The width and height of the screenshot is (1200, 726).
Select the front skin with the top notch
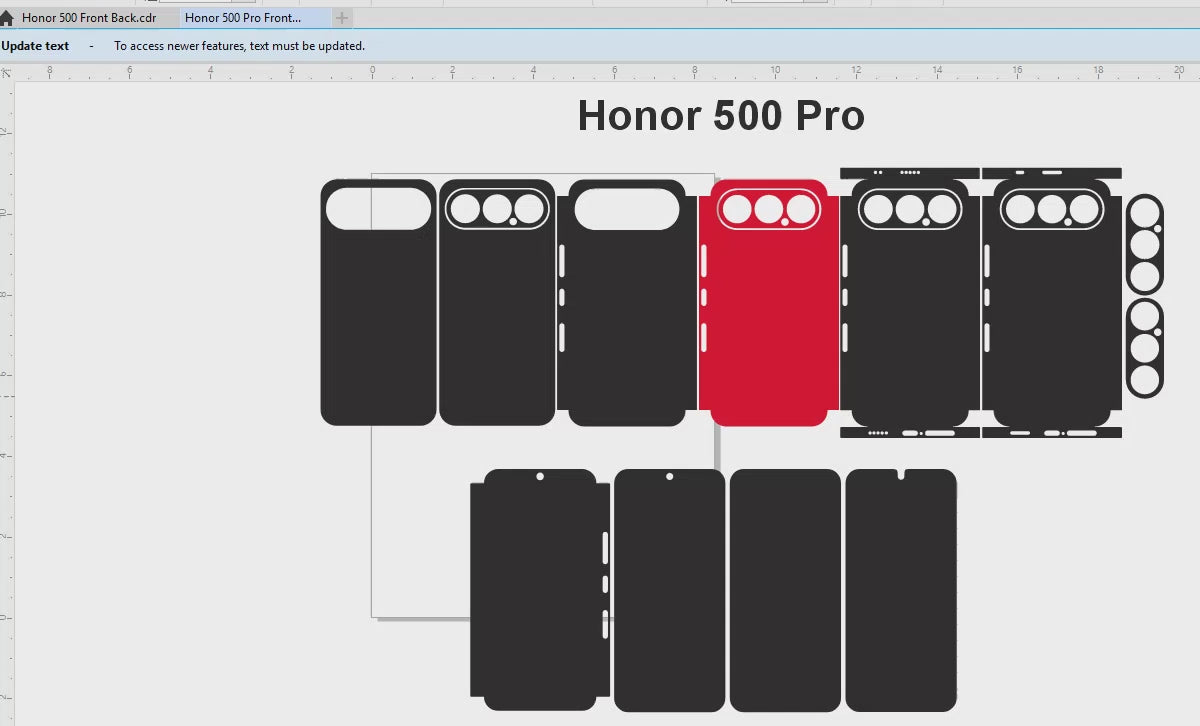click(901, 590)
